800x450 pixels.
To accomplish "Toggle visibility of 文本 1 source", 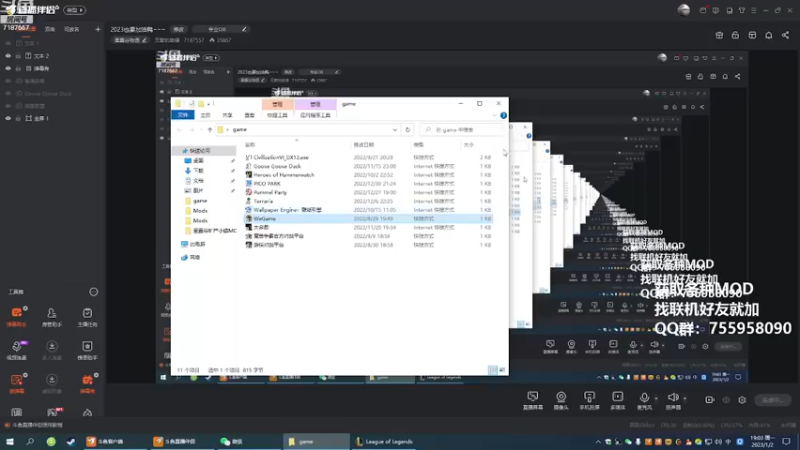I will [x=8, y=43].
